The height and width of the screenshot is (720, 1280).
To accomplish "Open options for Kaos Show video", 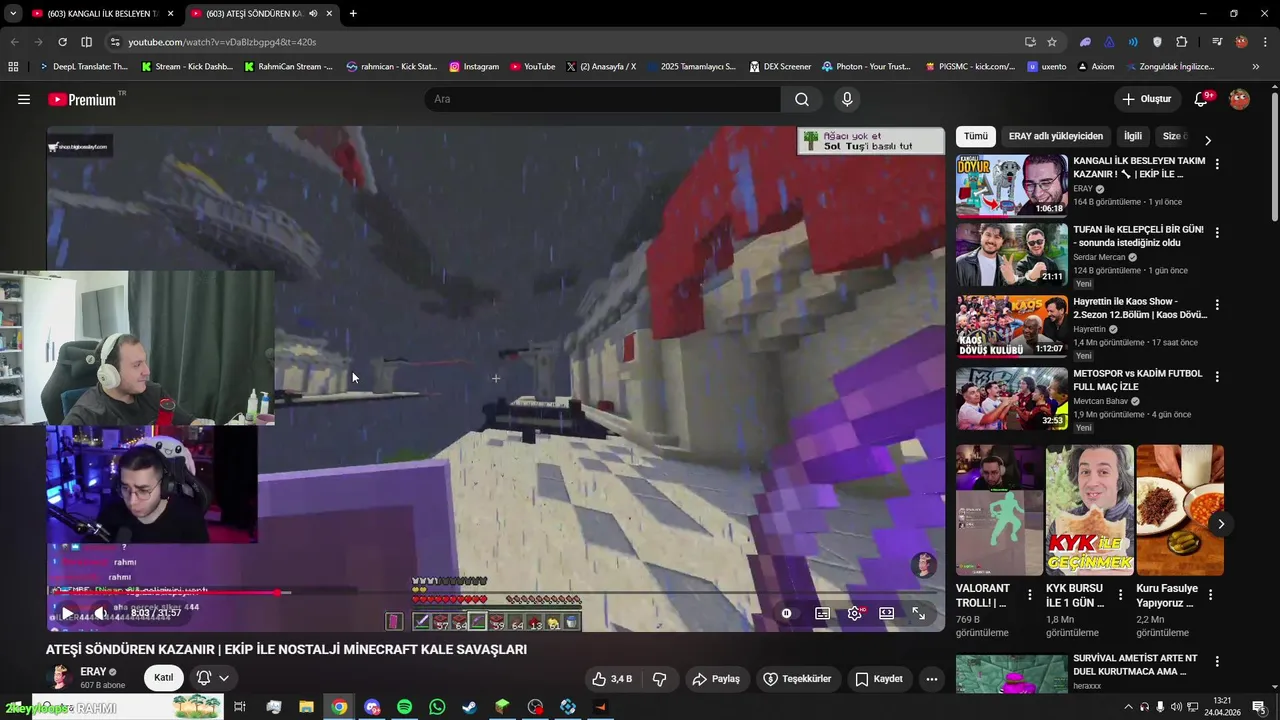I will point(1217,305).
